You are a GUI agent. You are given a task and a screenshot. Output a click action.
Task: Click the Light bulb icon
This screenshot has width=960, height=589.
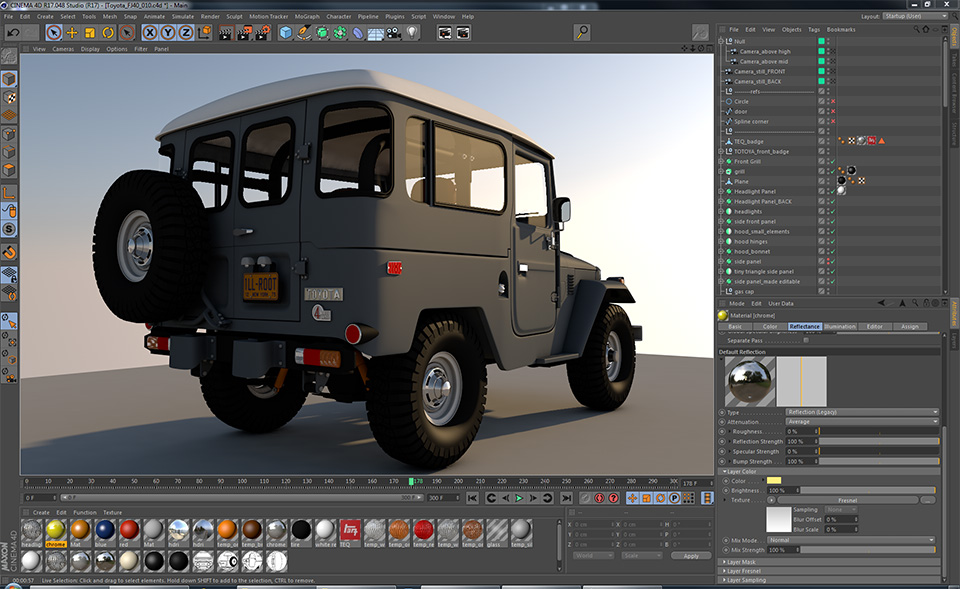click(x=412, y=33)
